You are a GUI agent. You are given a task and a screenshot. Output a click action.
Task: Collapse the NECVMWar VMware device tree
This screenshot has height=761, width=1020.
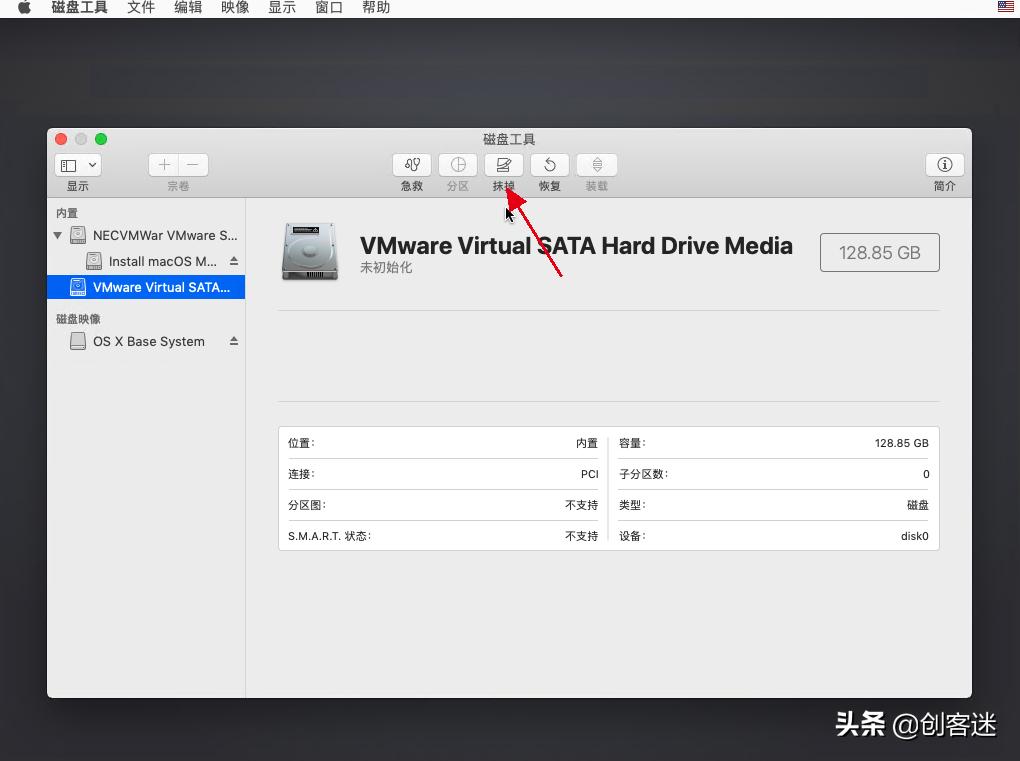[x=57, y=235]
